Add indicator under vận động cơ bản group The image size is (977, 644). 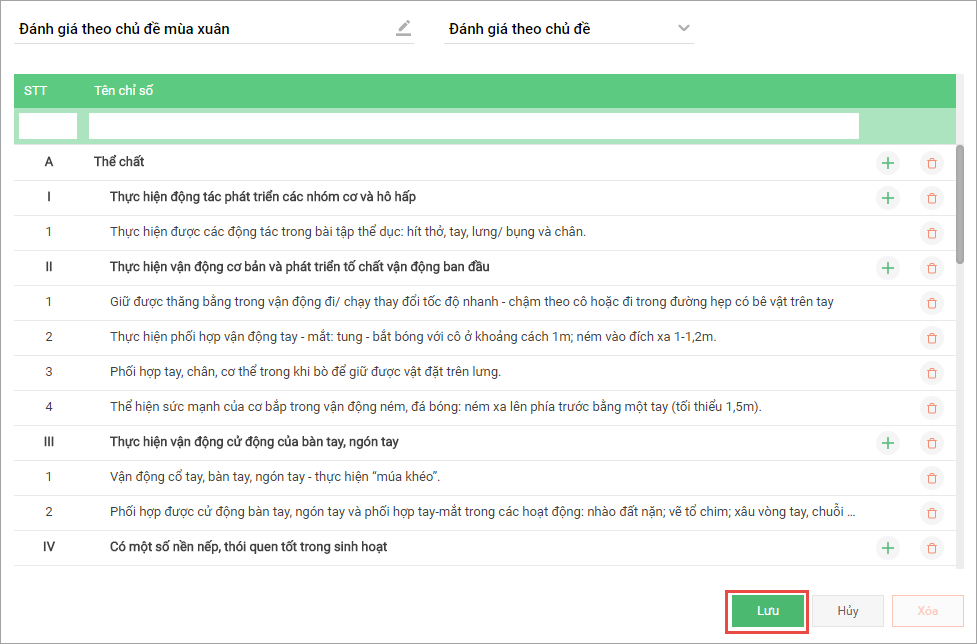tap(887, 267)
